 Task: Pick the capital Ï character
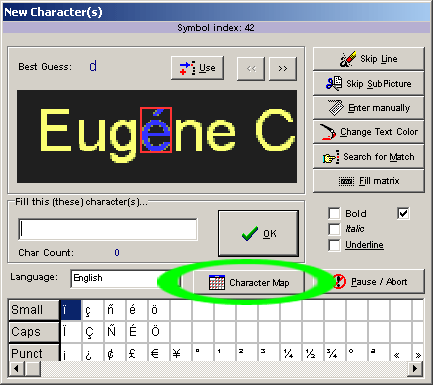[x=71, y=332]
